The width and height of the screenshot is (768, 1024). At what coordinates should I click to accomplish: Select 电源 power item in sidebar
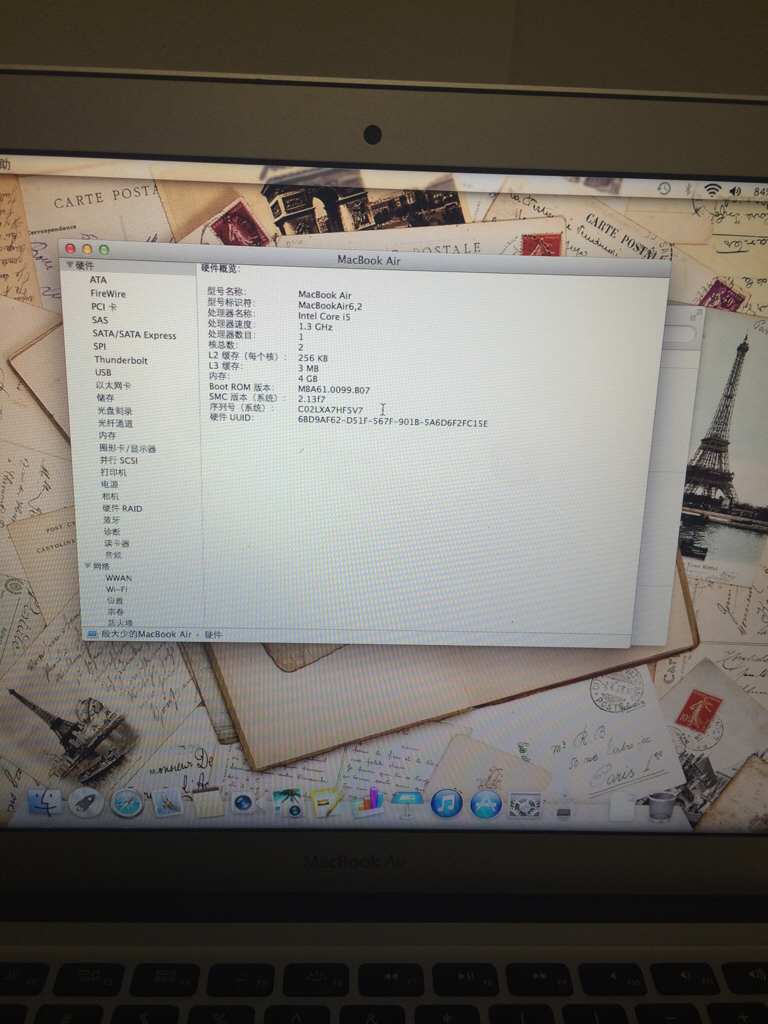(x=109, y=485)
